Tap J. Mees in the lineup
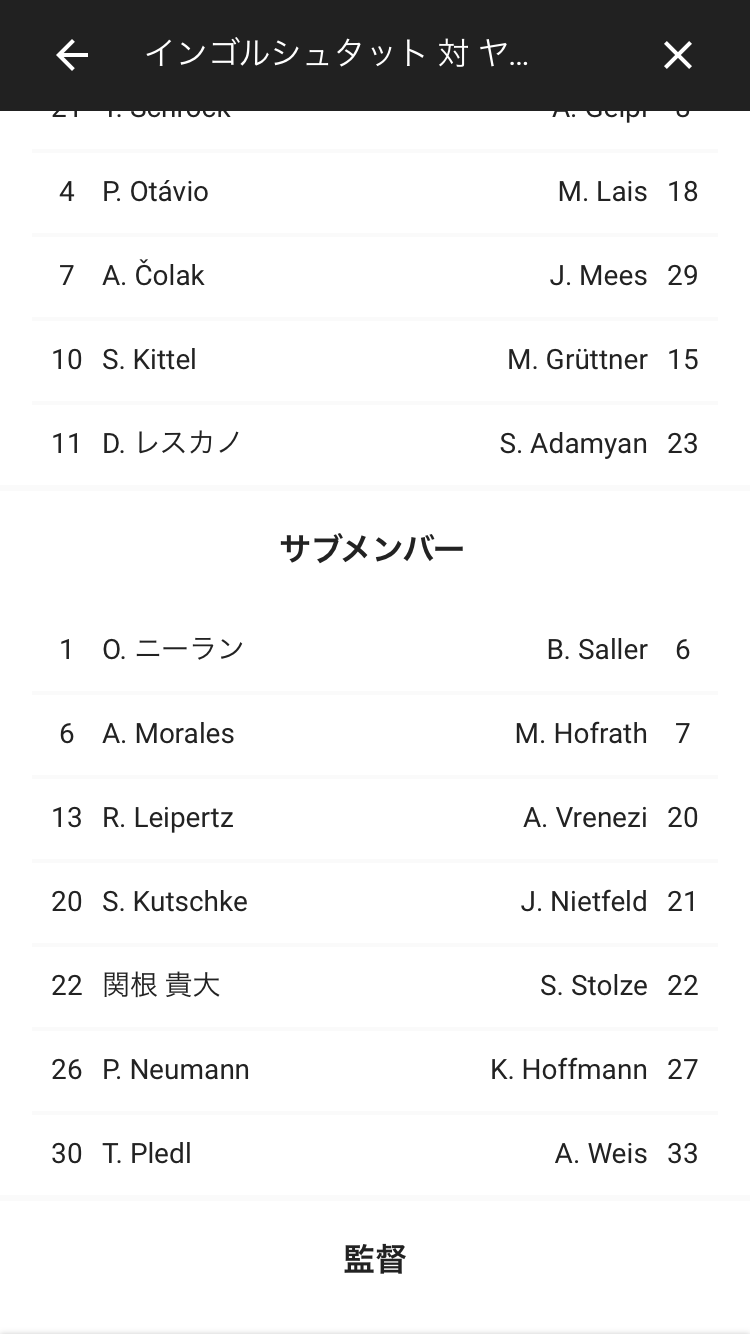Viewport: 750px width, 1334px height. click(598, 276)
